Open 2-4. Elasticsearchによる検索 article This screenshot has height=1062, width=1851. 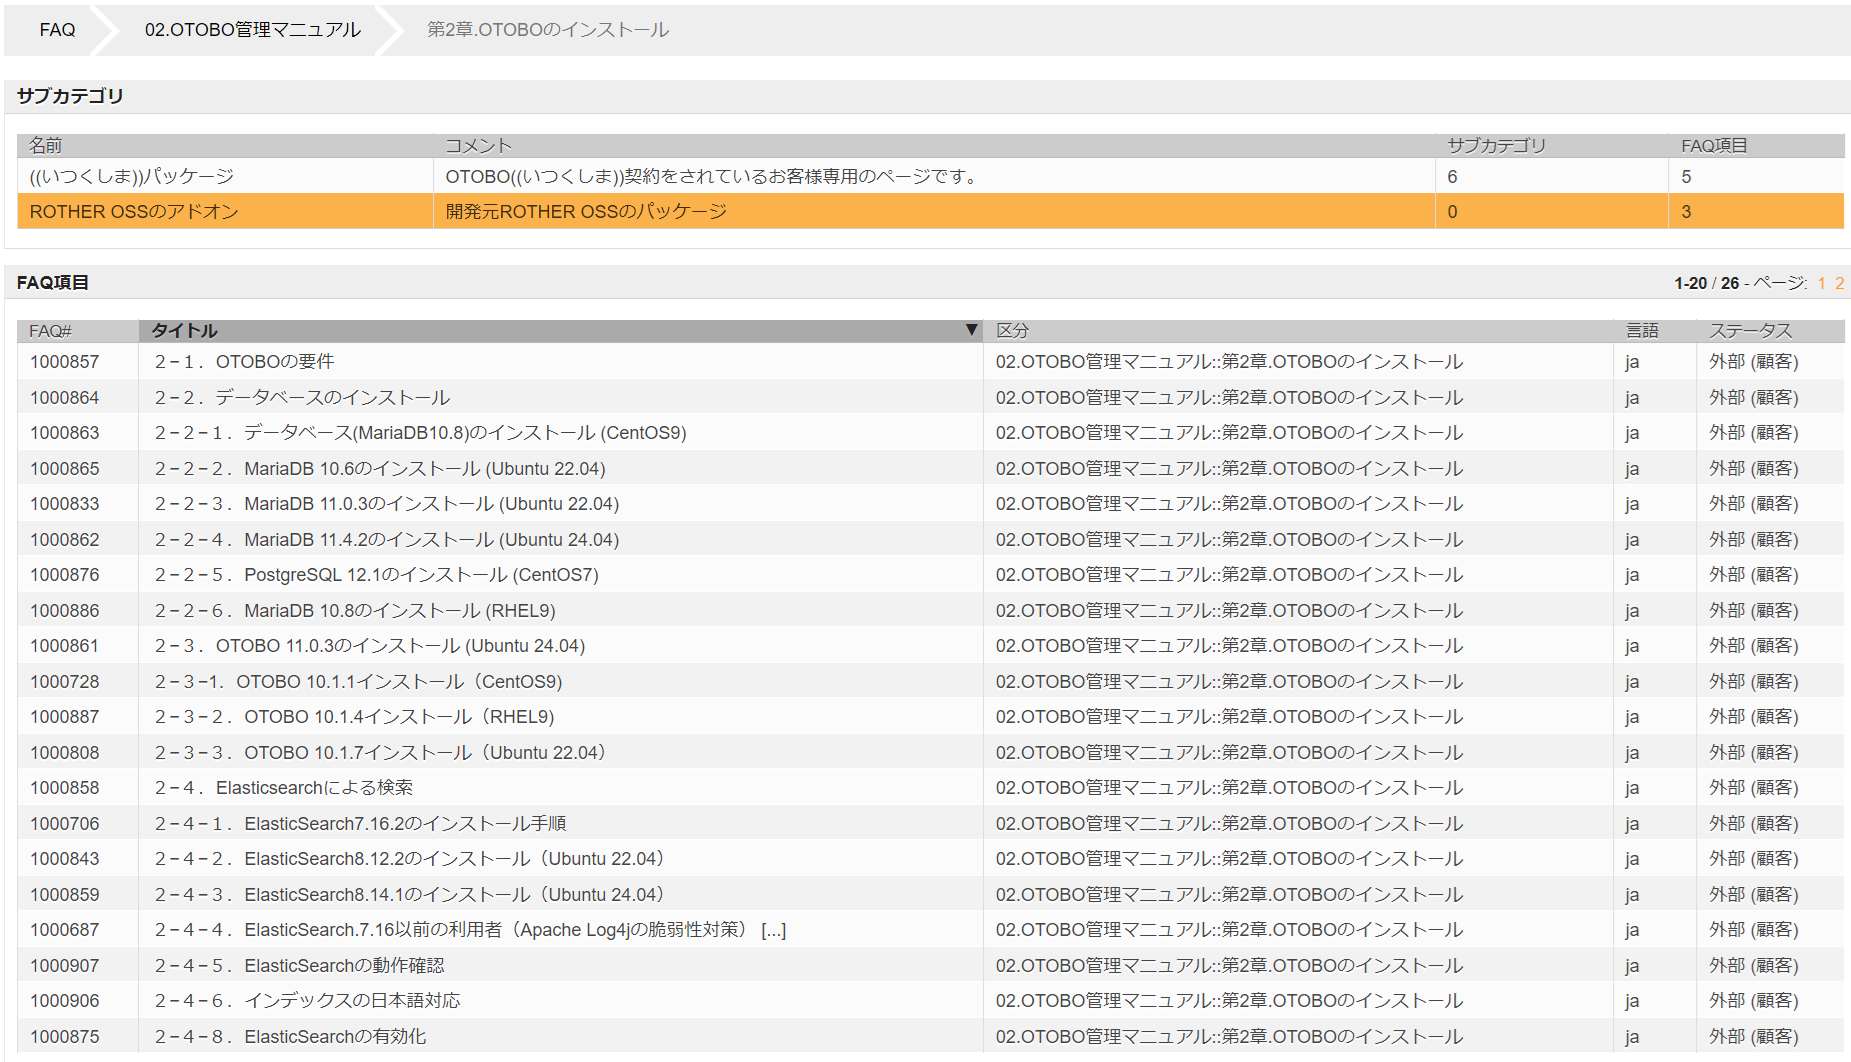[x=283, y=788]
